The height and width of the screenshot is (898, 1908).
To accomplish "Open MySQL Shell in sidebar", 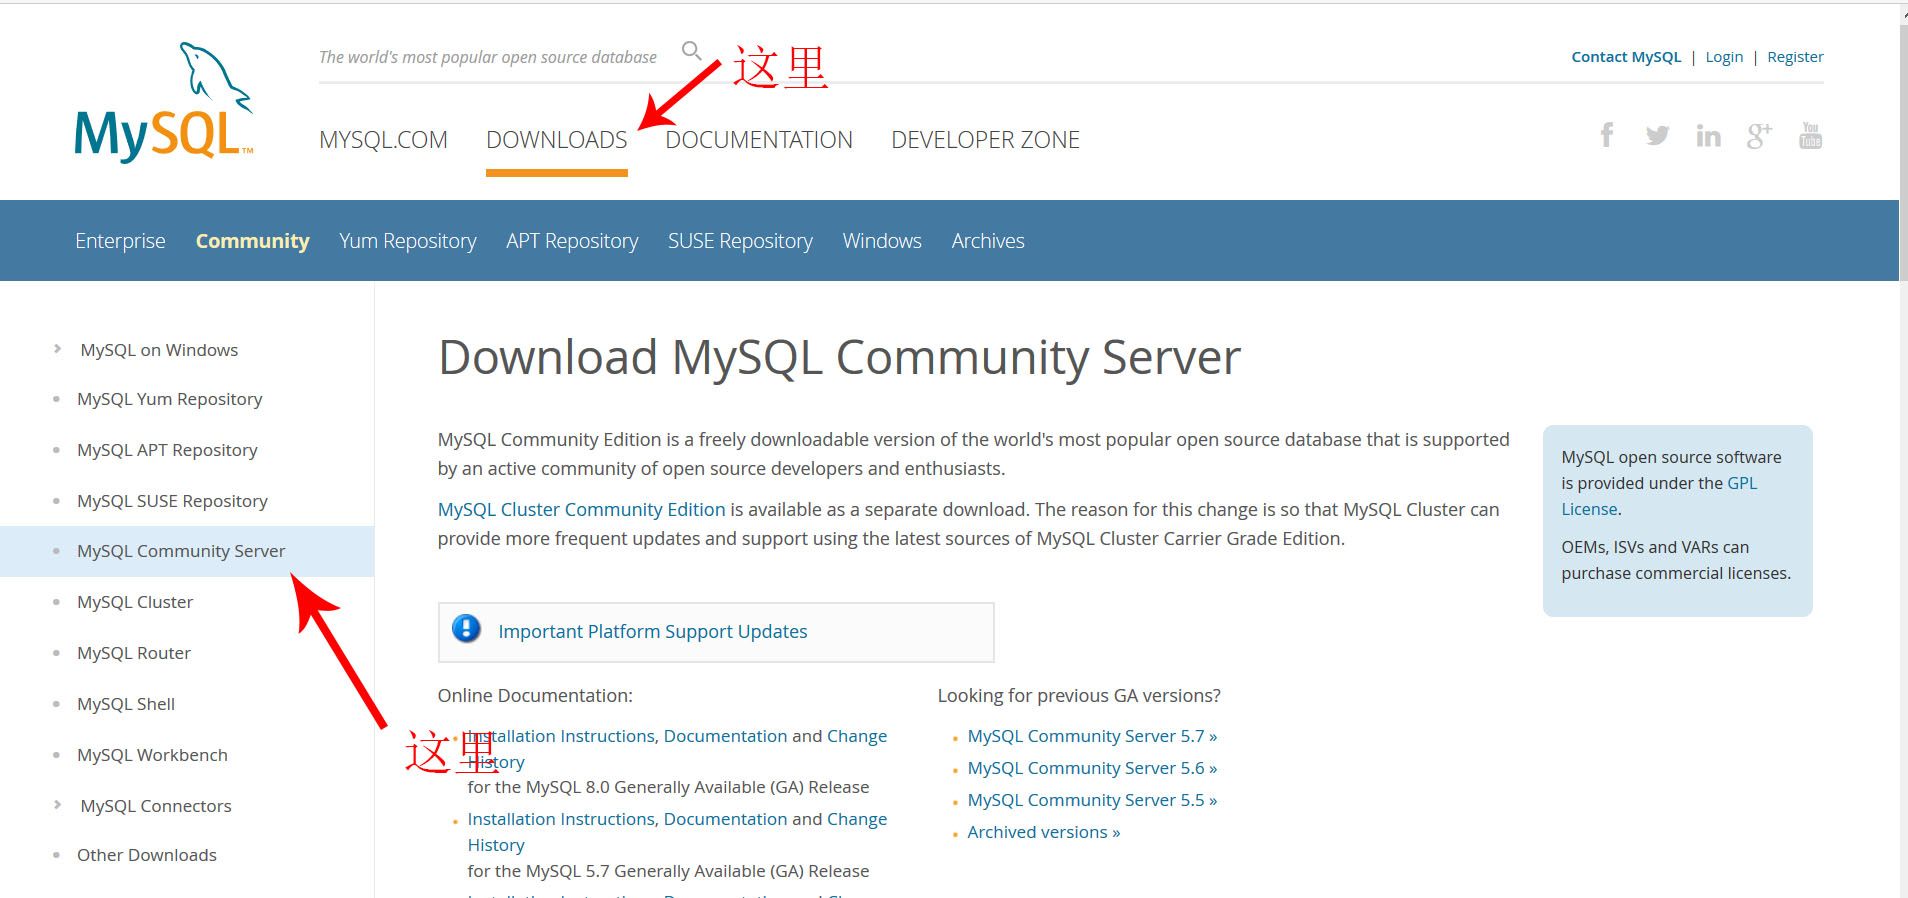I will click(x=126, y=704).
